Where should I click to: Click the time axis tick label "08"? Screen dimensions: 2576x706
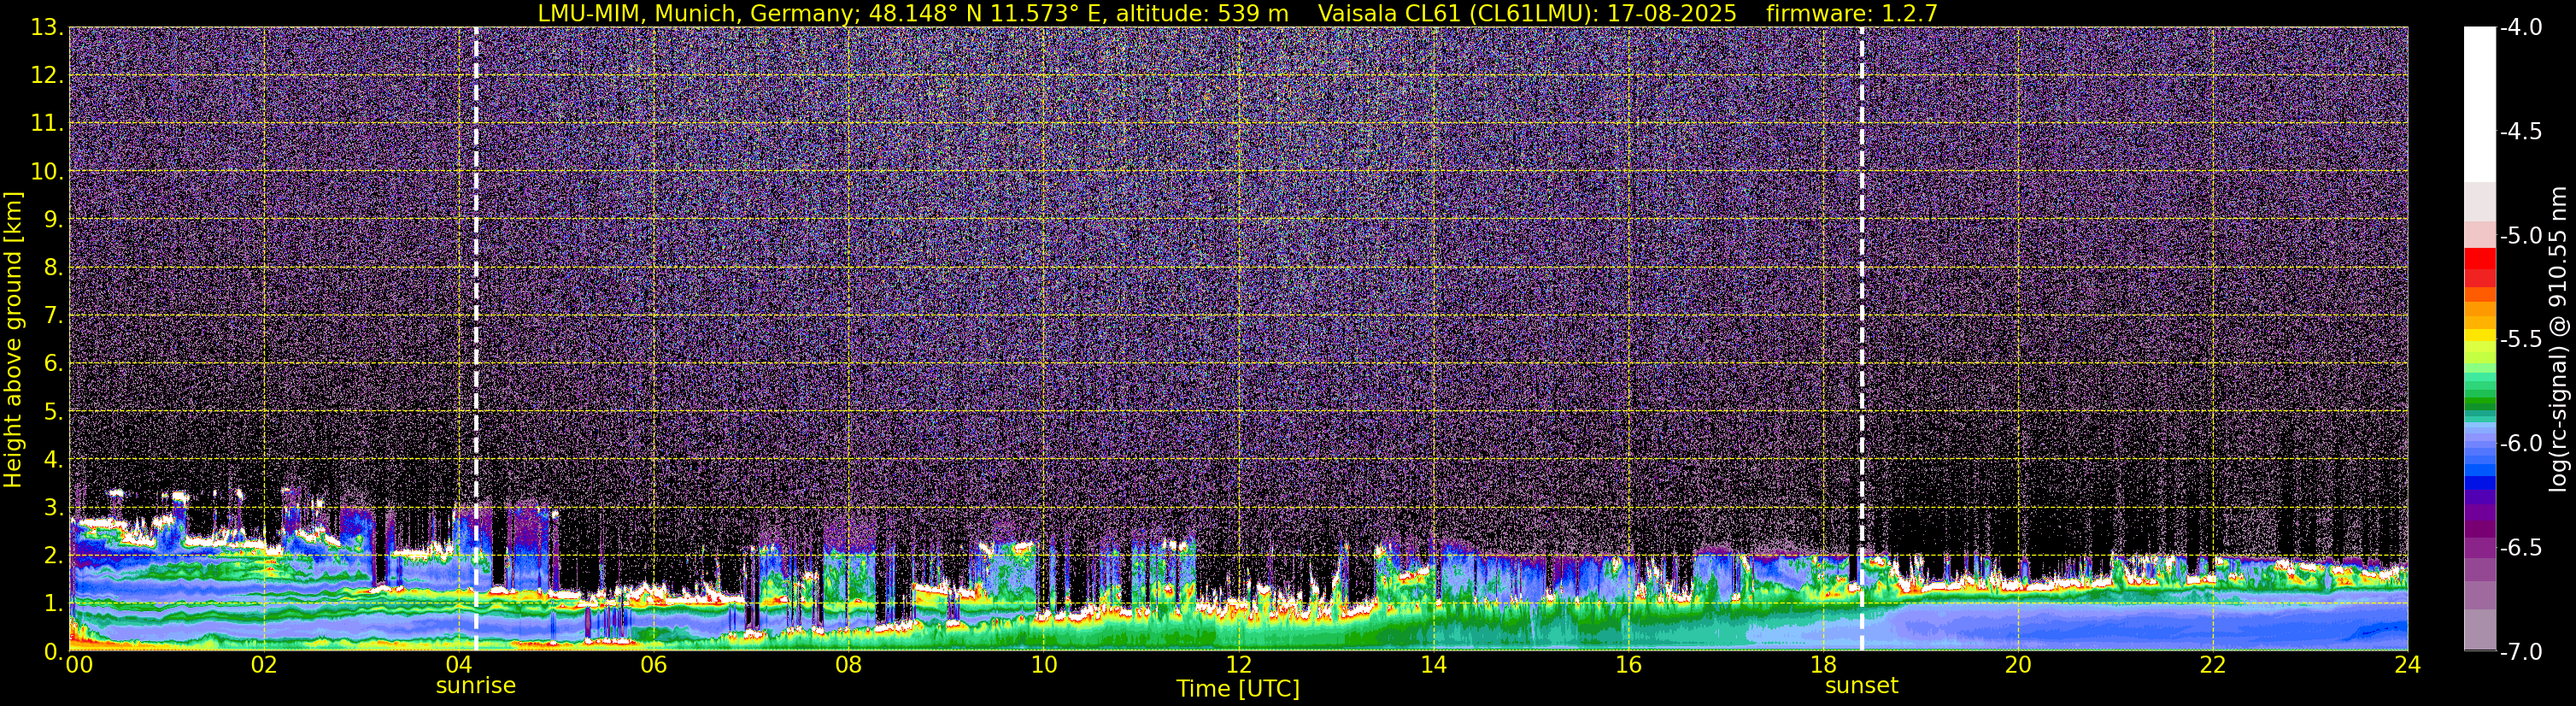click(x=849, y=665)
